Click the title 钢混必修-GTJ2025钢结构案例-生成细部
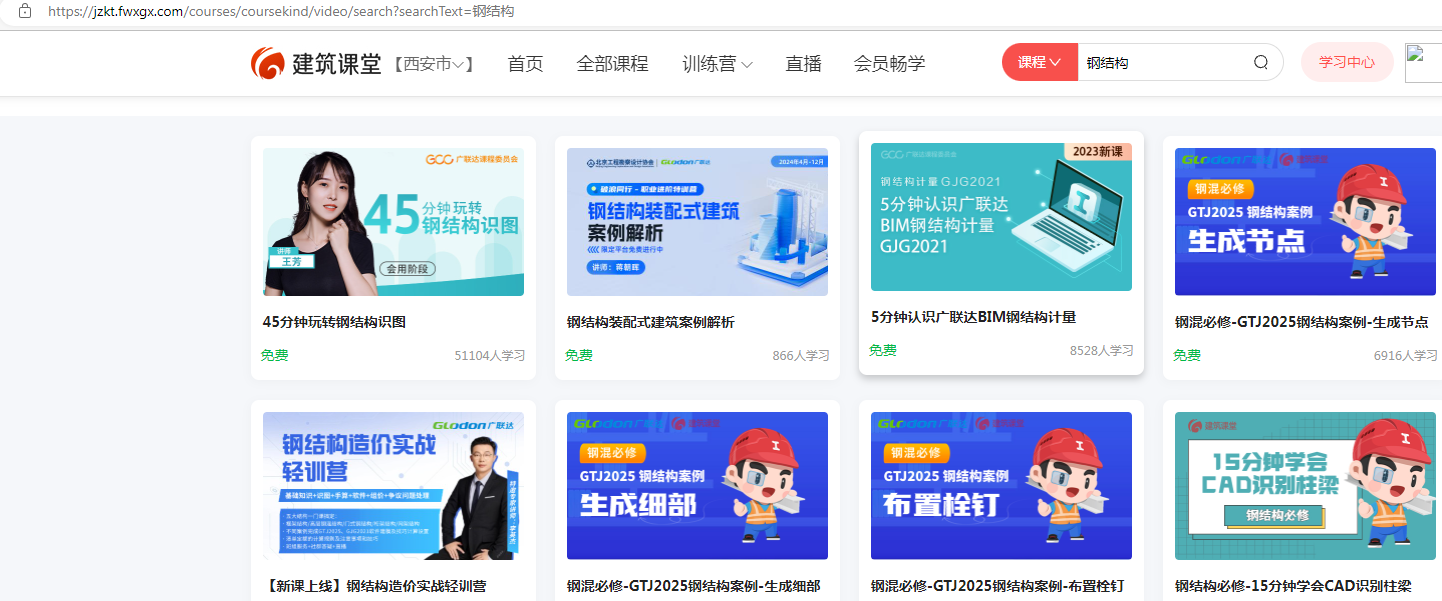 click(693, 586)
